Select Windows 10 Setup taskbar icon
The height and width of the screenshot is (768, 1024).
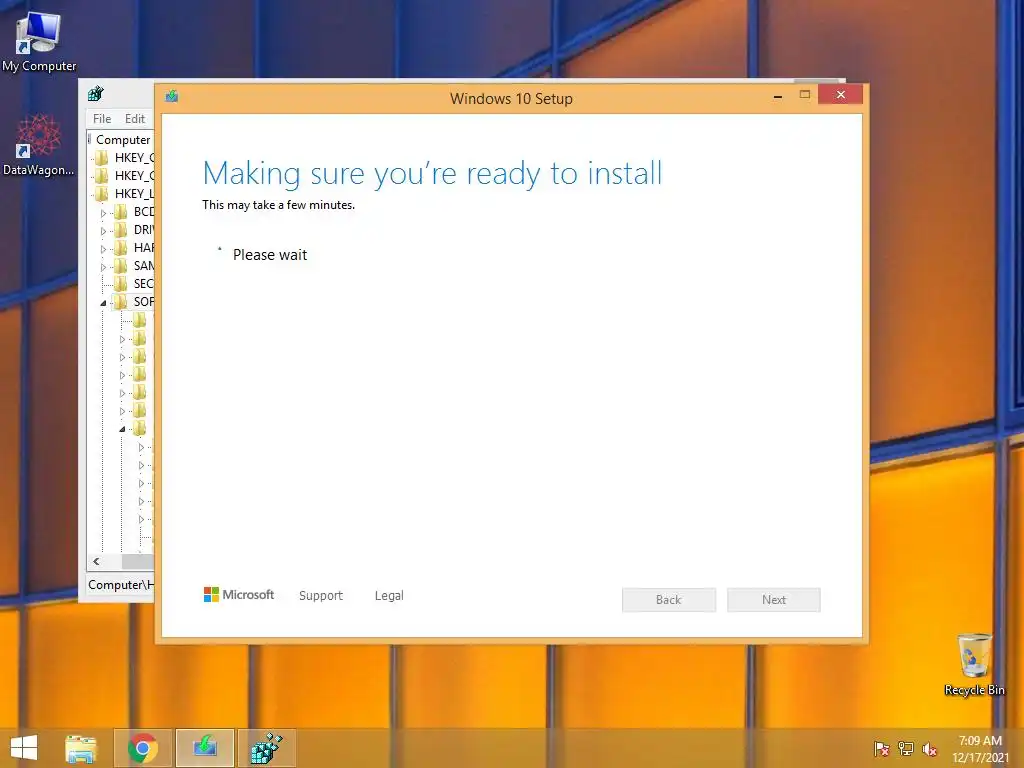[205, 748]
